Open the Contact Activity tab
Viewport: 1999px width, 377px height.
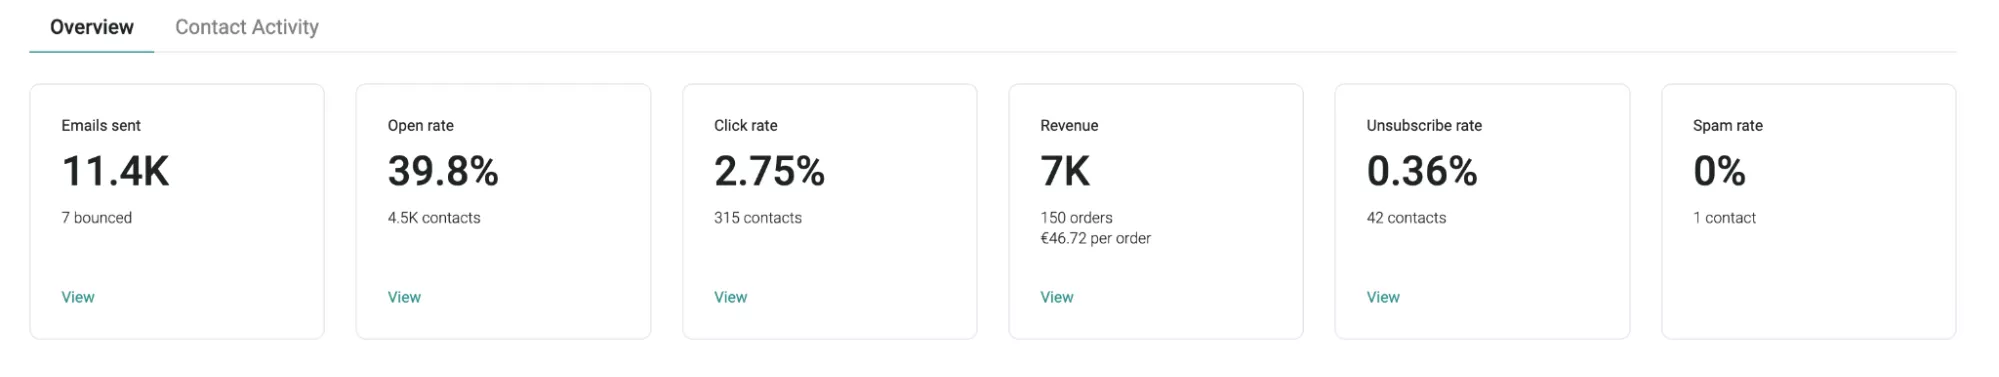pyautogui.click(x=247, y=27)
